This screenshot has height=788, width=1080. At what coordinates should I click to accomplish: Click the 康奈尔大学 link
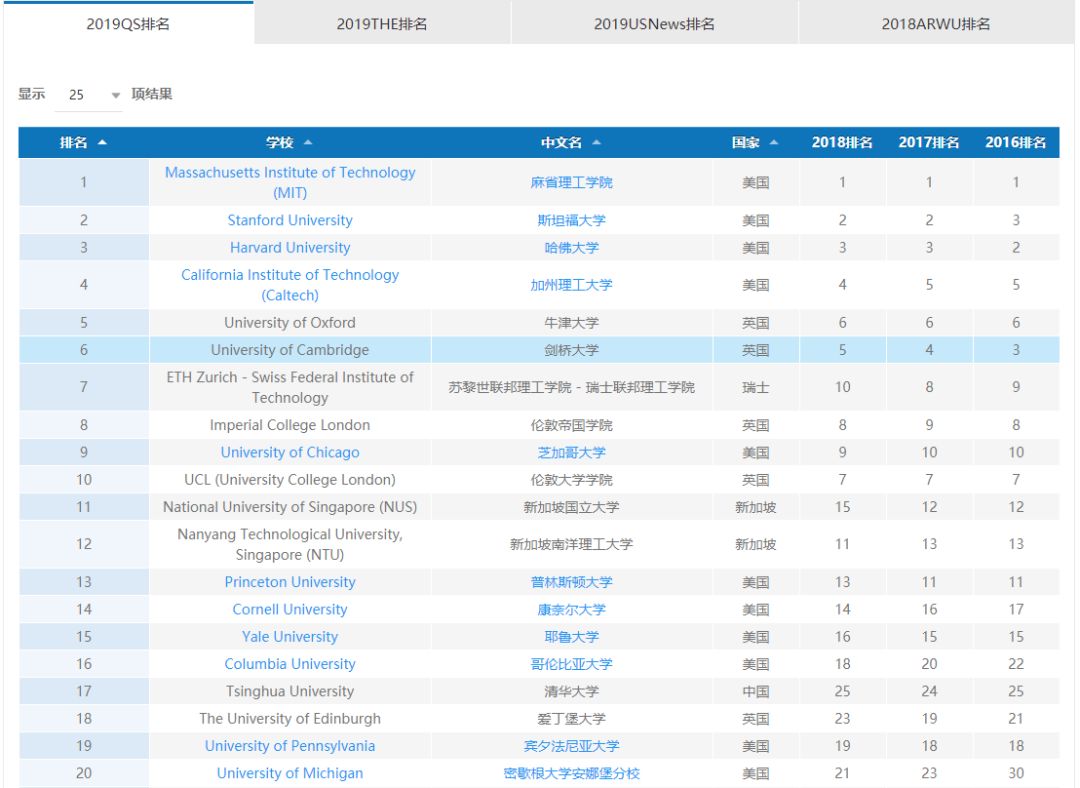pyautogui.click(x=572, y=610)
